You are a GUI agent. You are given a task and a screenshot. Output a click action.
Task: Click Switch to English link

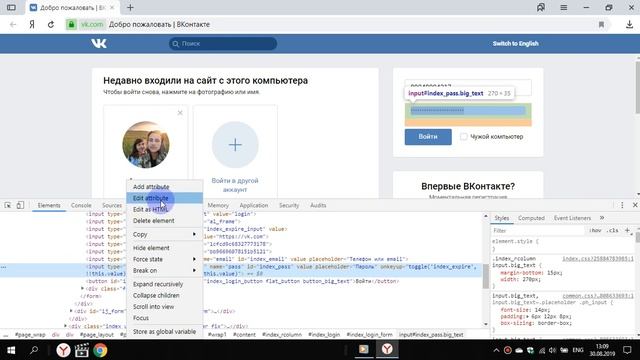click(515, 43)
